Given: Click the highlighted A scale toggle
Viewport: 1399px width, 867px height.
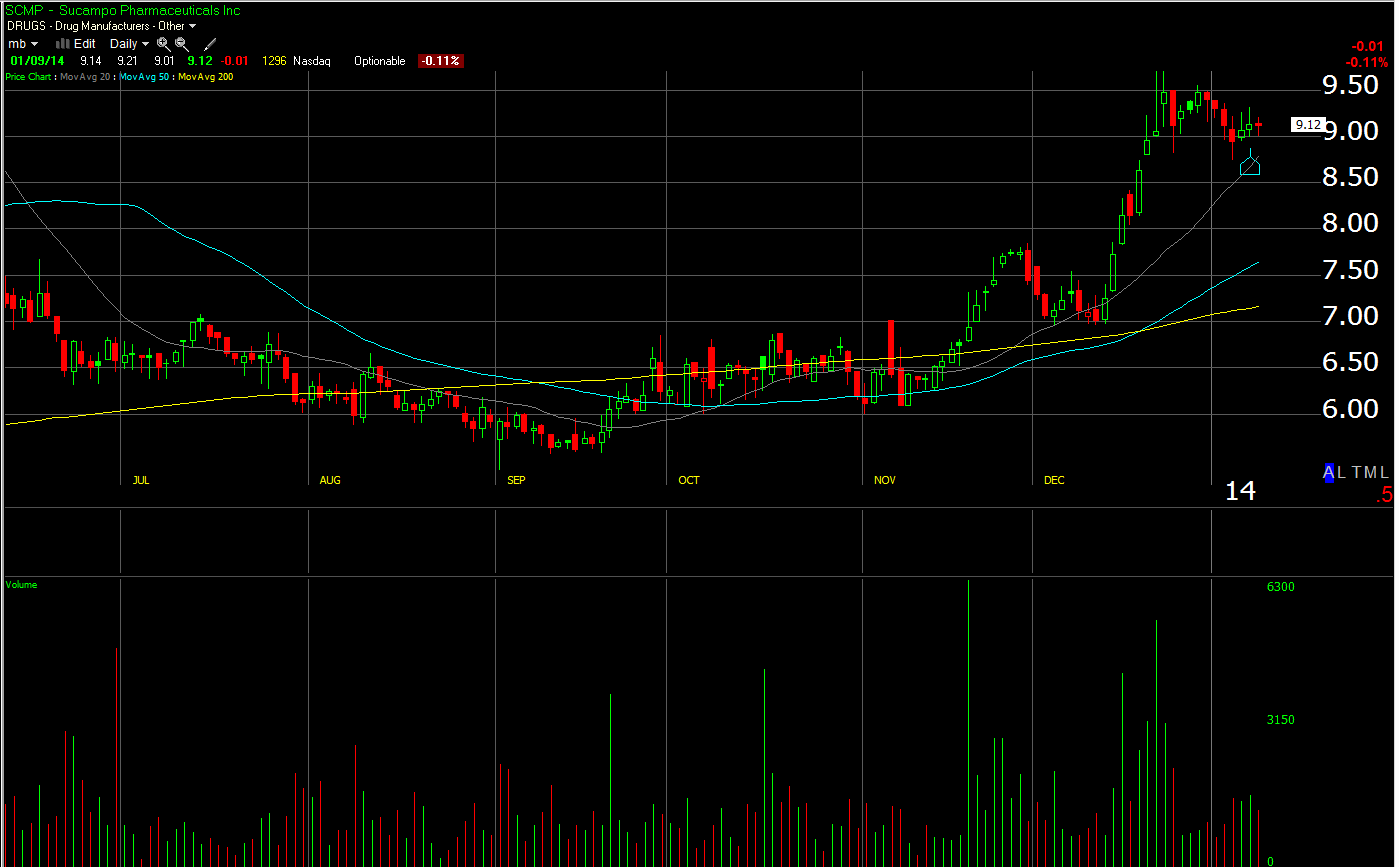Looking at the screenshot, I should pos(1329,473).
